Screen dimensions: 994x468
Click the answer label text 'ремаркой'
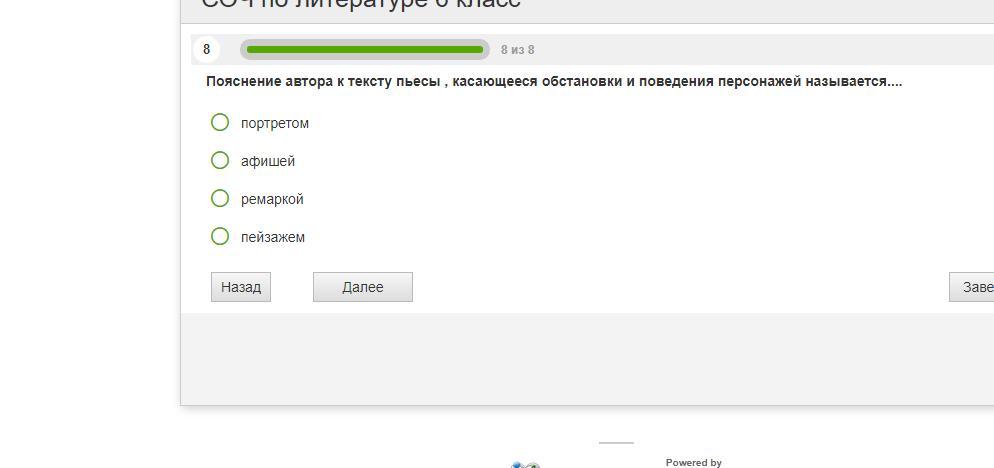[x=272, y=199]
